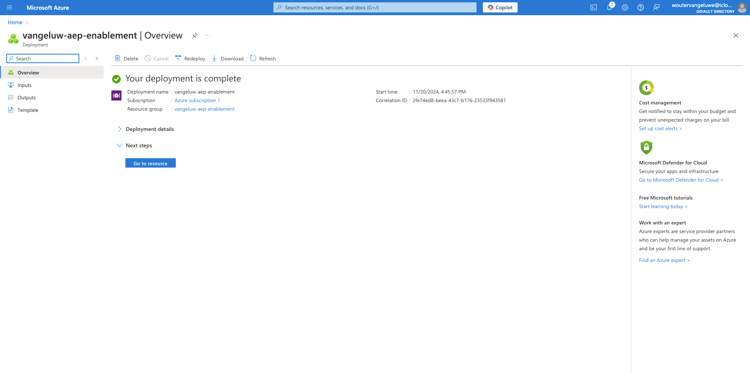Click the Microsoft Defender shield icon
The width and height of the screenshot is (750, 373).
point(646,147)
